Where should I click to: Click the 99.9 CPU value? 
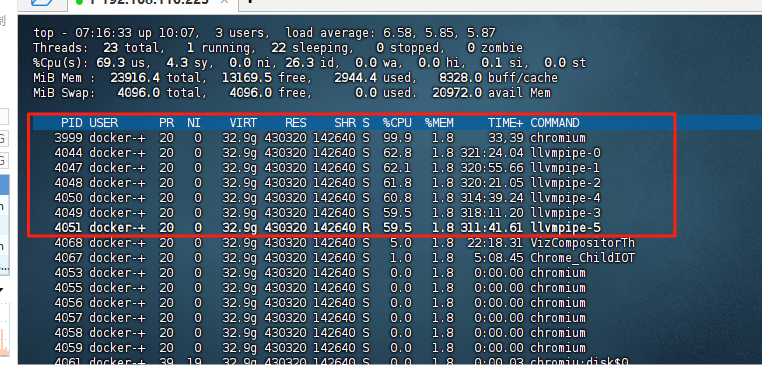click(x=397, y=138)
